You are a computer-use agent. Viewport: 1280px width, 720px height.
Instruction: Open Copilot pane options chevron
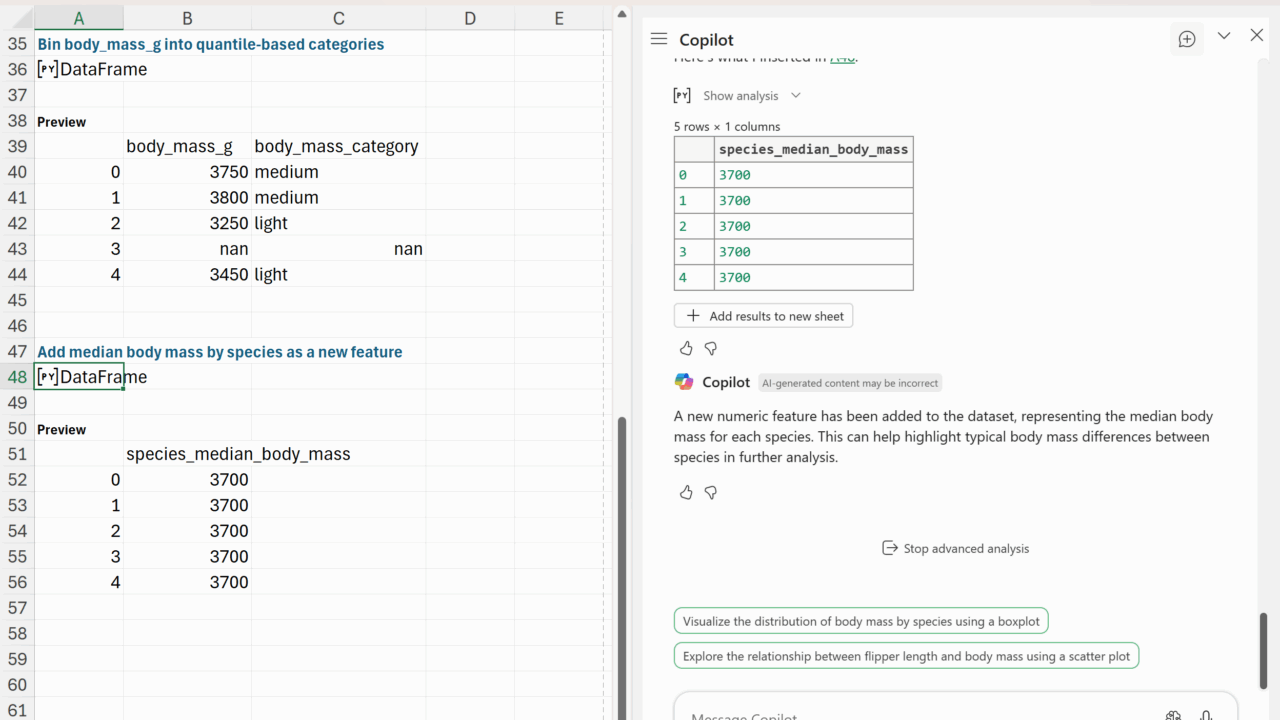[x=1223, y=36]
